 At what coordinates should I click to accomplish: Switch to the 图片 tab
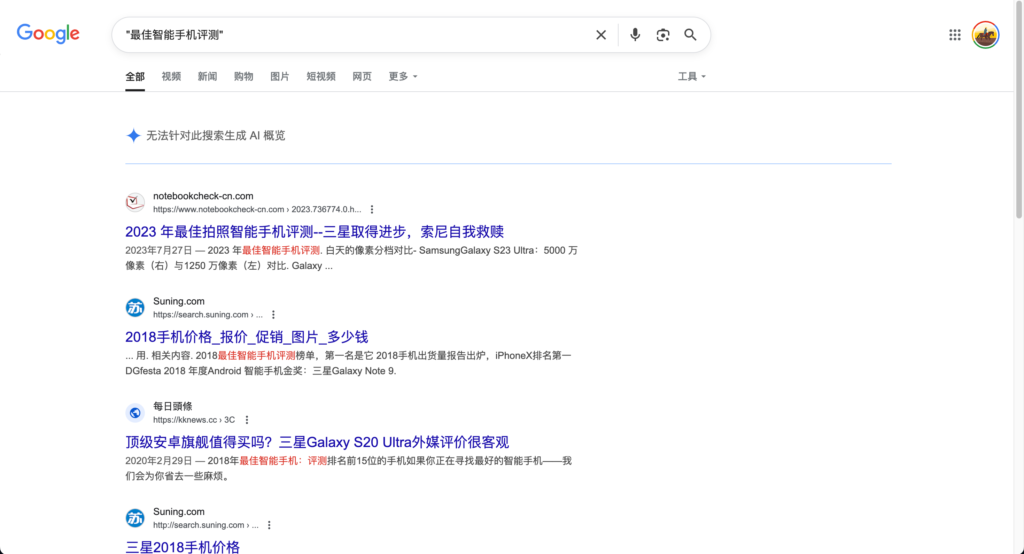click(x=280, y=76)
